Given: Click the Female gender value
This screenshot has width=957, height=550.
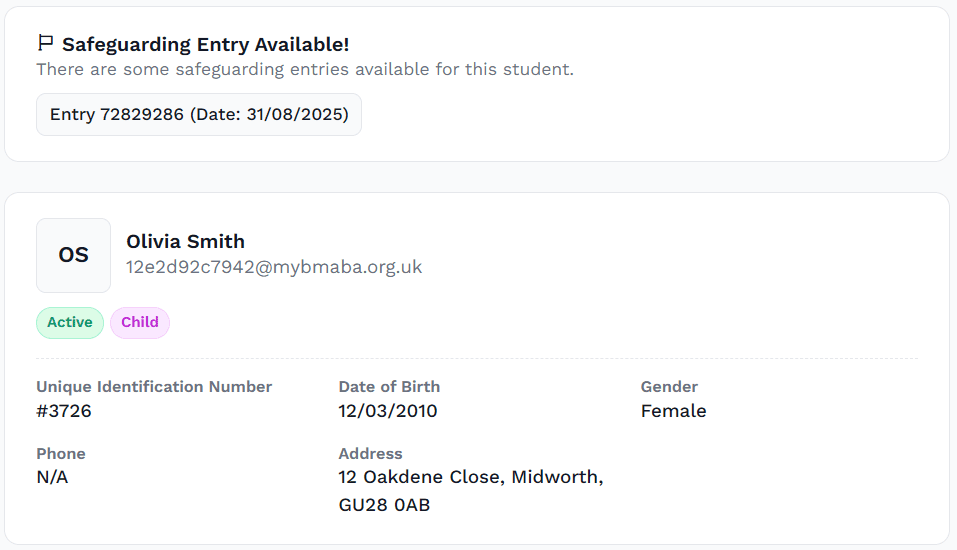Looking at the screenshot, I should 673,411.
